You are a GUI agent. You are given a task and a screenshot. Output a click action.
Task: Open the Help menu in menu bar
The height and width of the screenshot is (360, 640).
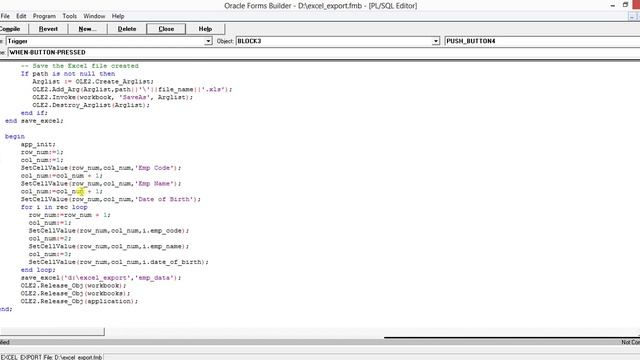point(118,16)
